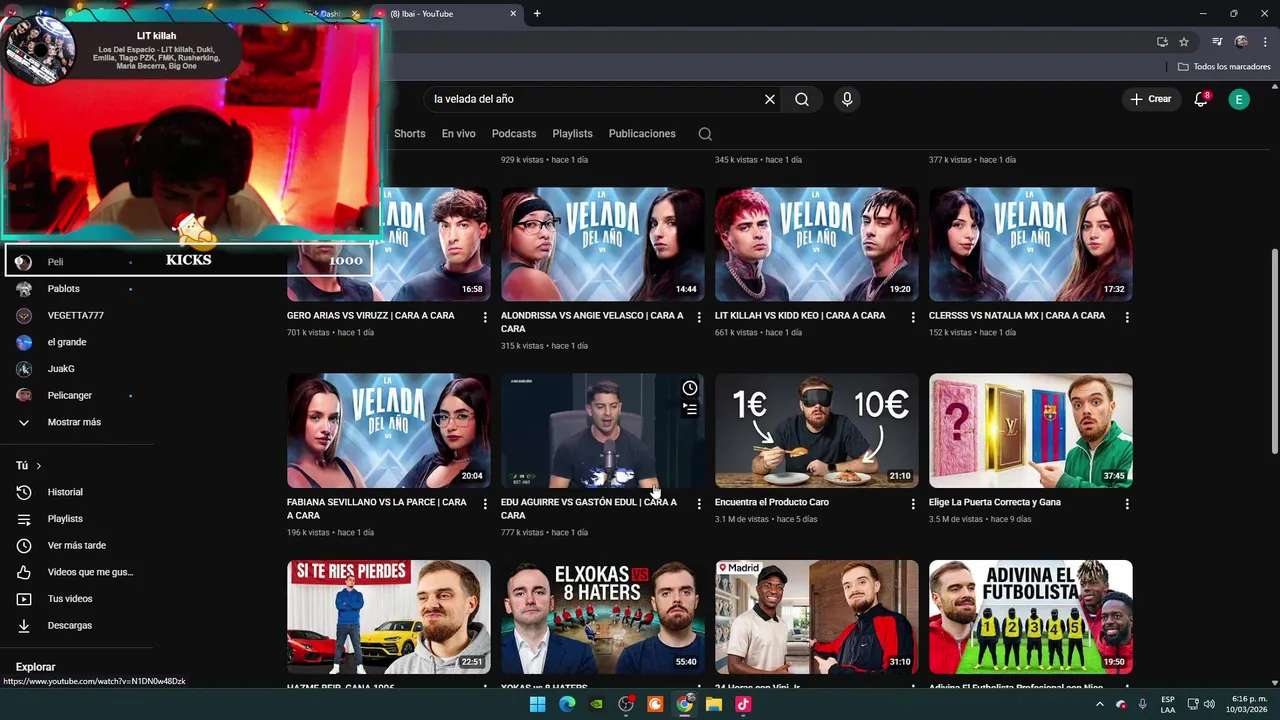Screen dimensions: 1280x720
Task: Open ELXOKAS VS 8 HATERS thumbnail
Action: [603, 617]
